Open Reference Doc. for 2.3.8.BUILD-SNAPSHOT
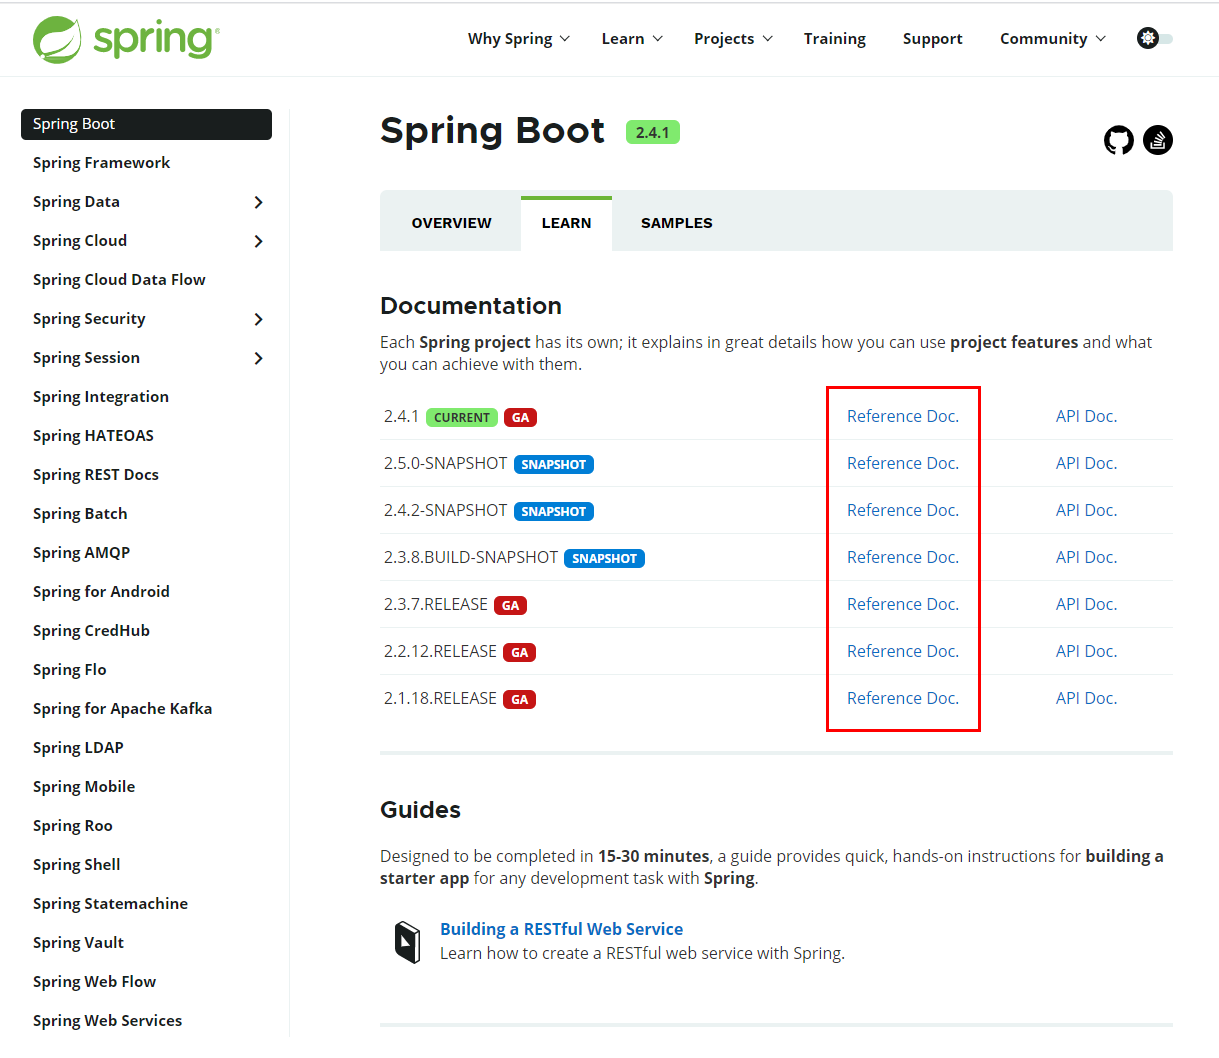This screenshot has width=1219, height=1058. point(902,557)
